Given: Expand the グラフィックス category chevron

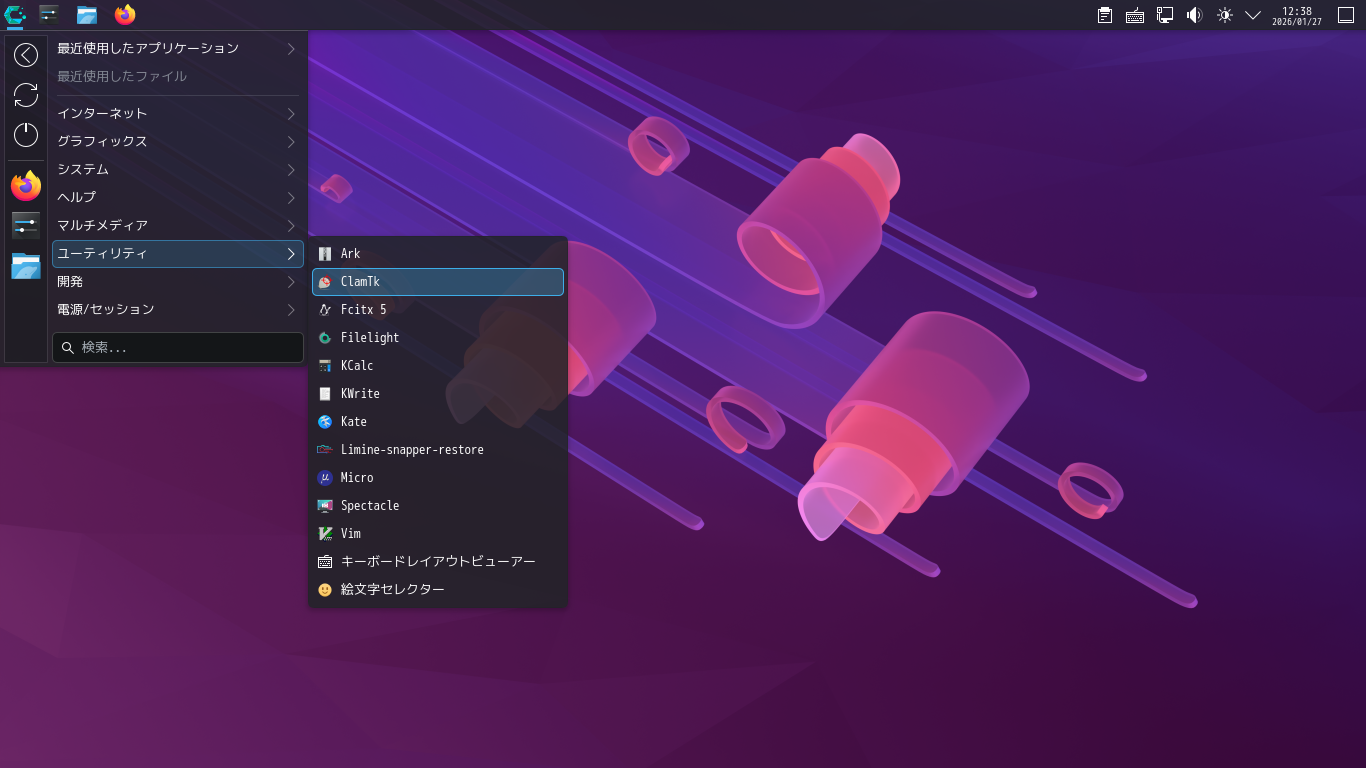Looking at the screenshot, I should point(291,142).
